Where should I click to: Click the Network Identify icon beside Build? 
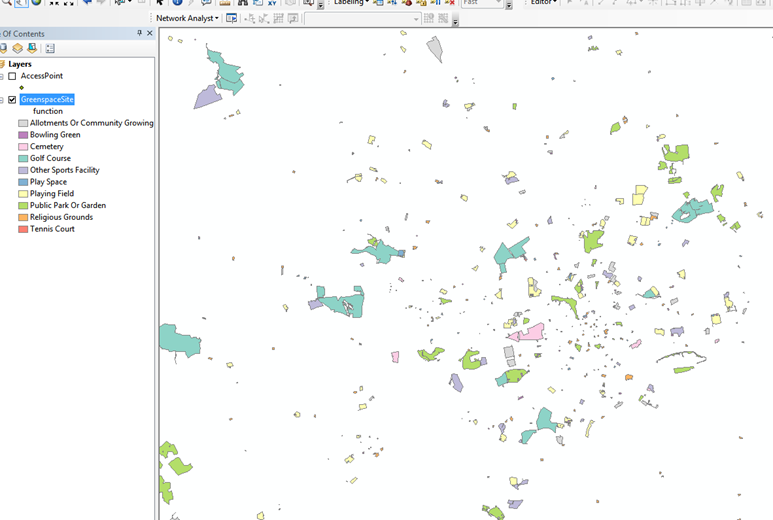pos(443,19)
